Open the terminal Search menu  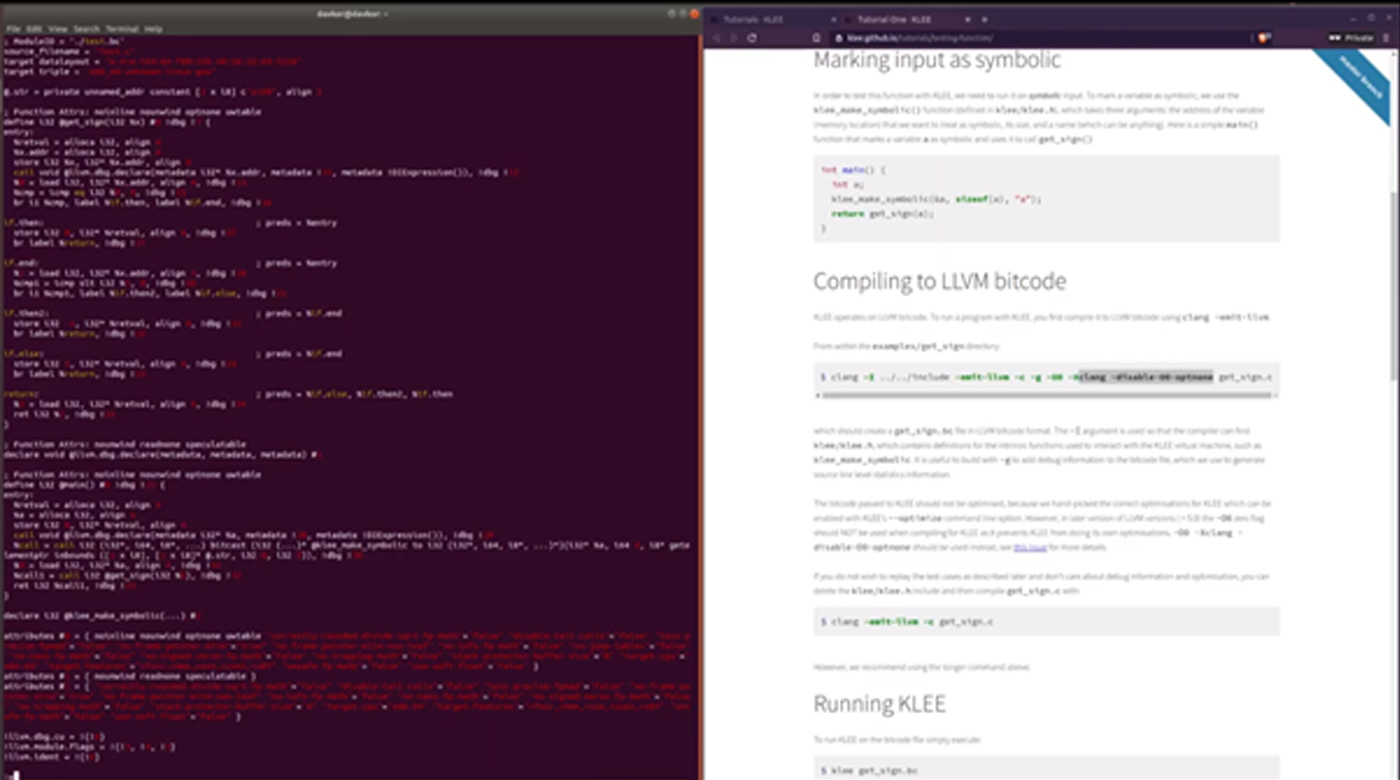tap(87, 29)
